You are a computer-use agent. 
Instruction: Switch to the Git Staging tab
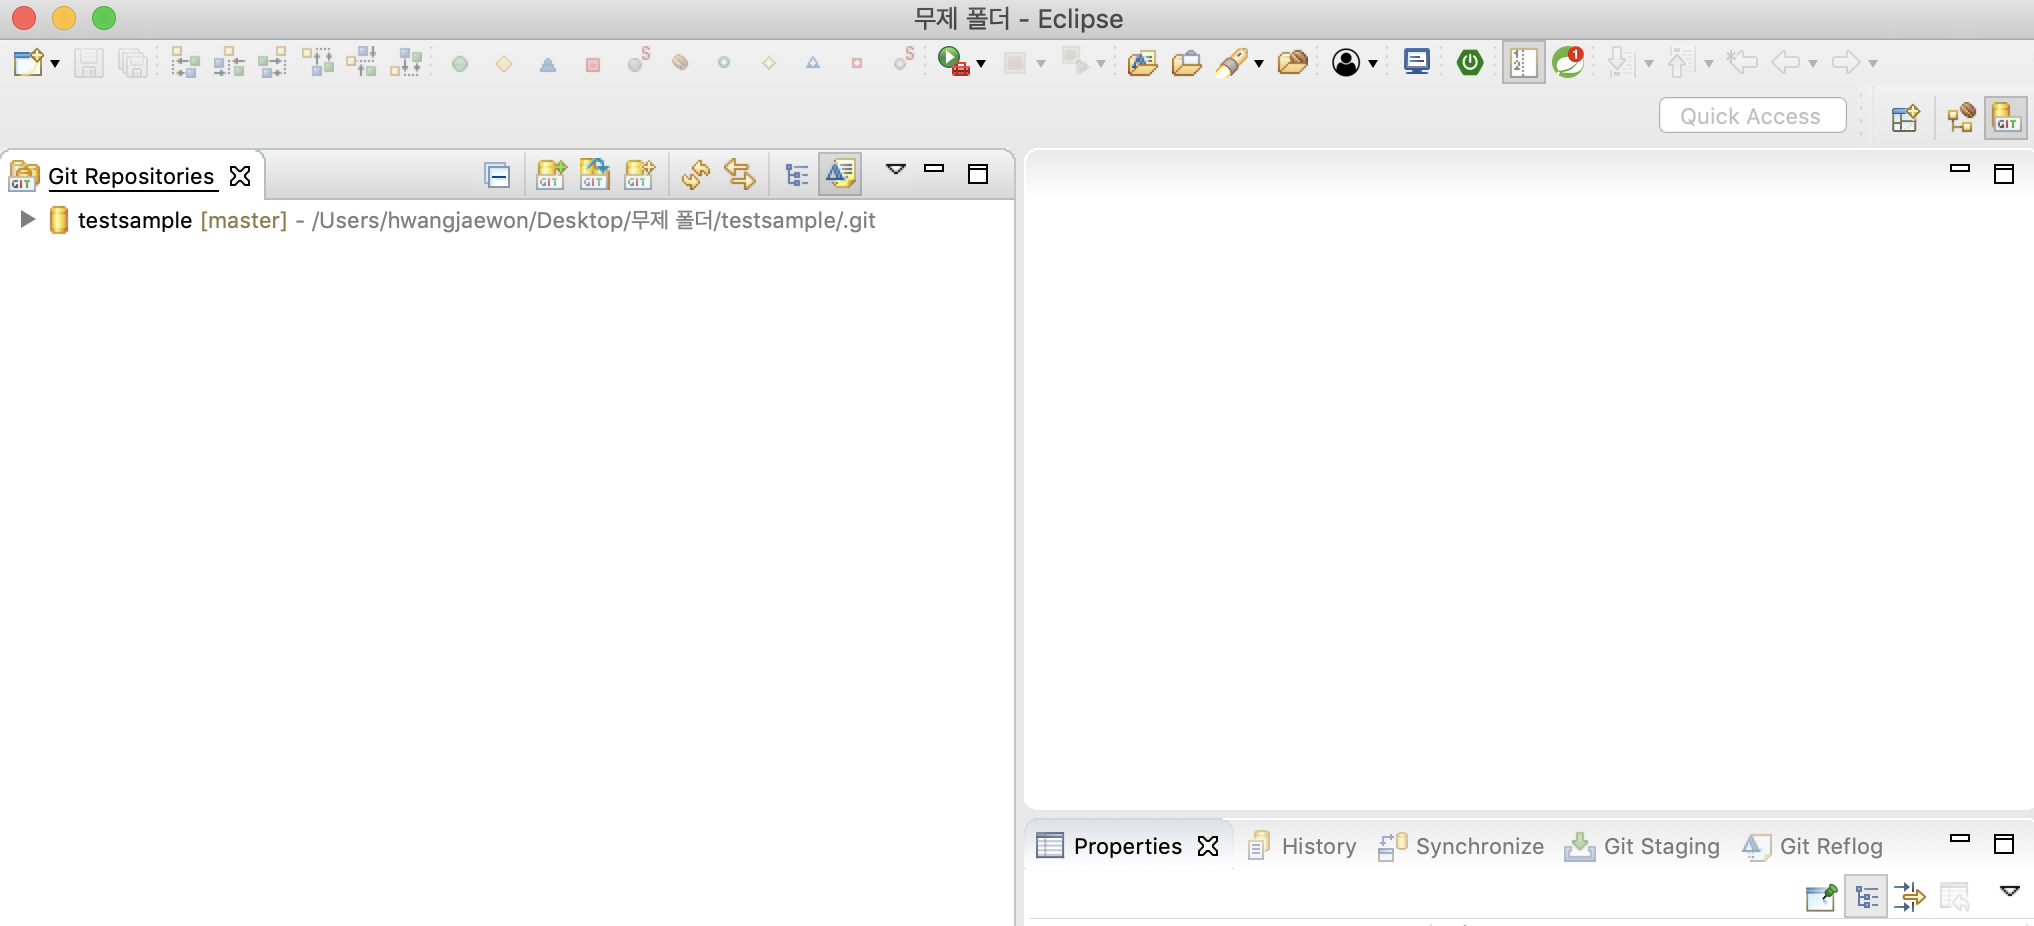point(1642,846)
